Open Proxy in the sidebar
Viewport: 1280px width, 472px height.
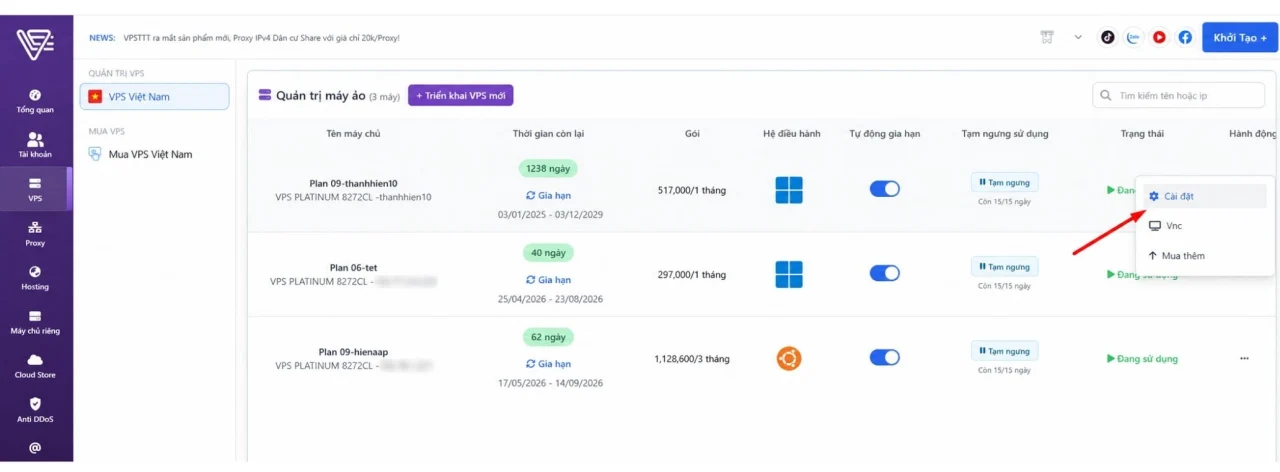(x=35, y=234)
